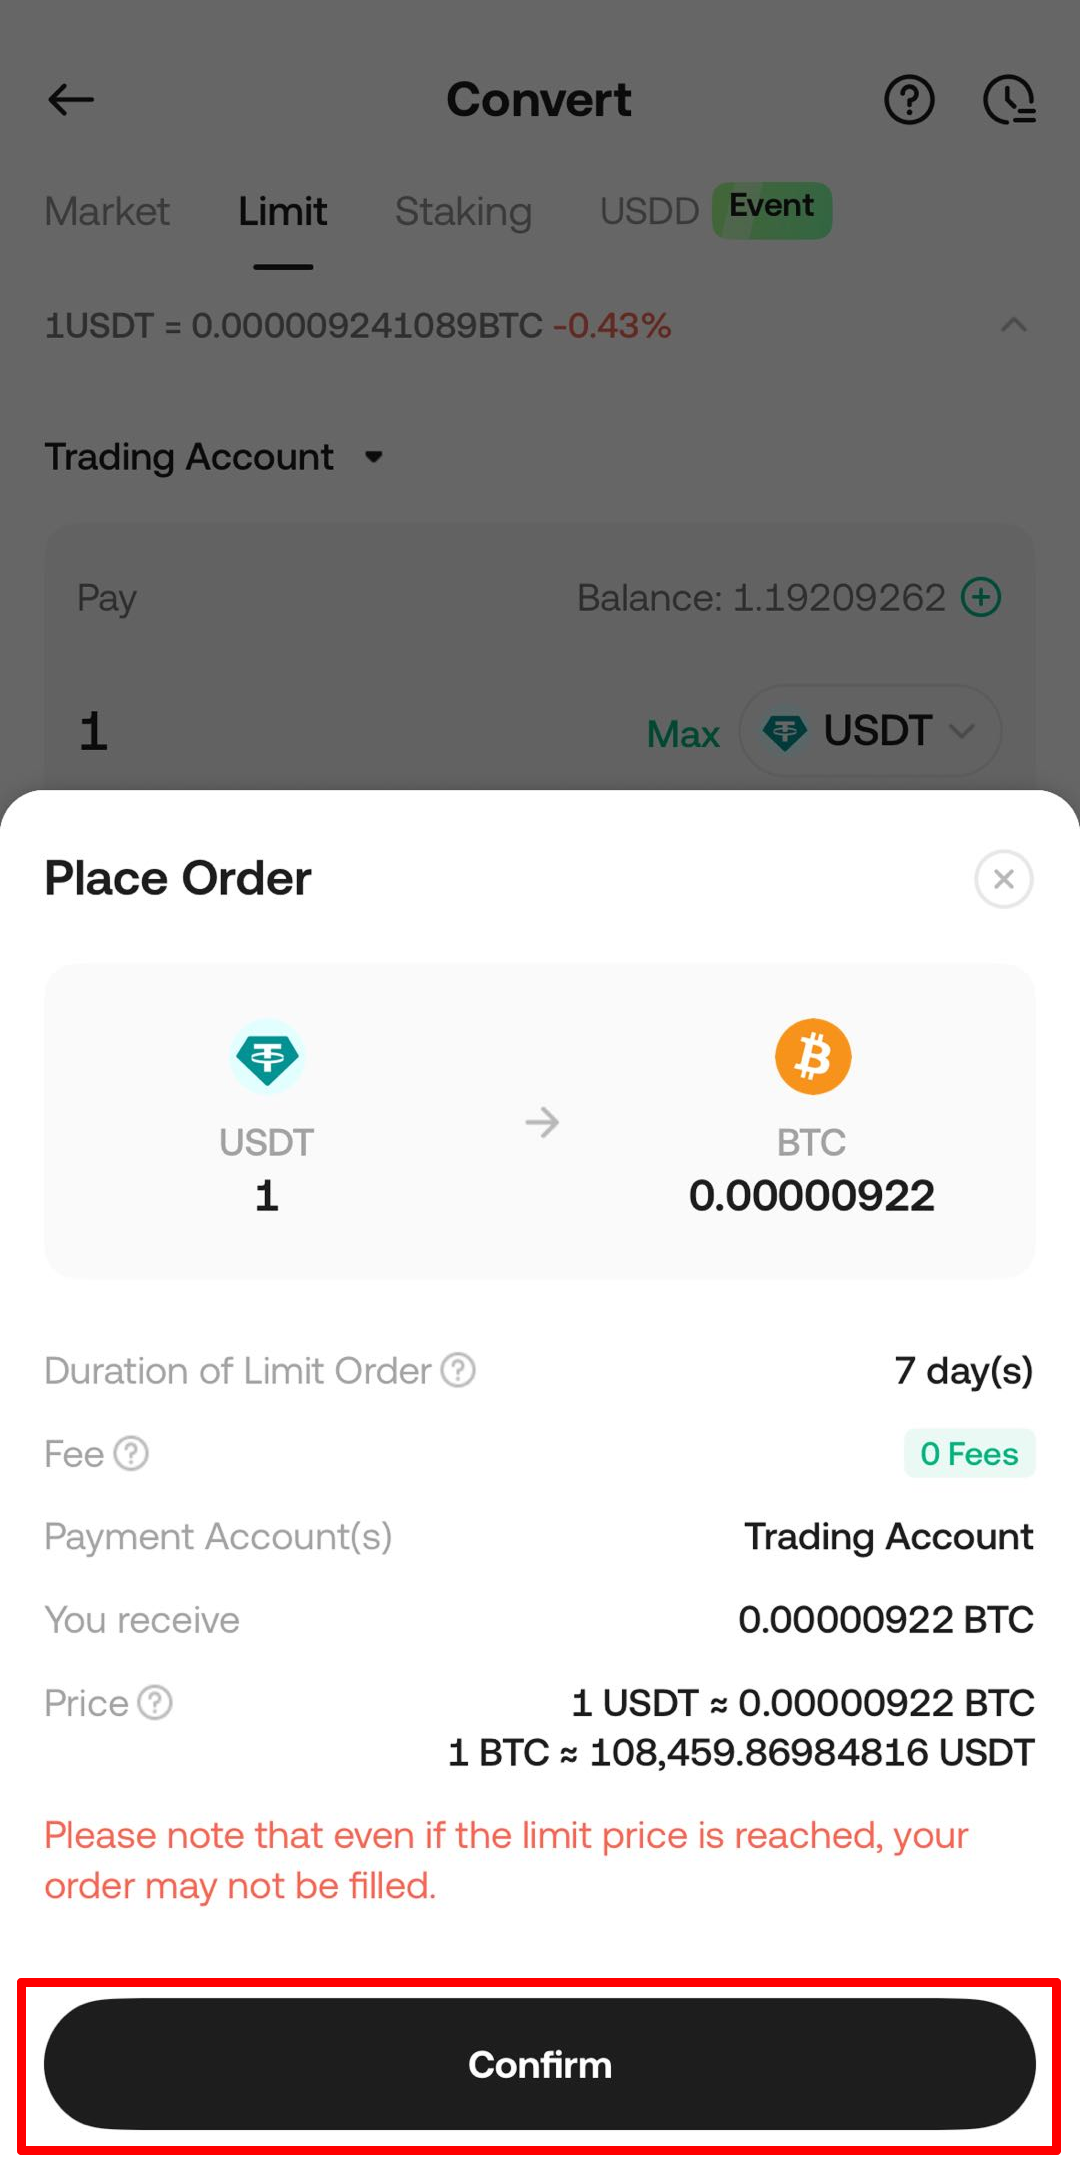
Task: Open the order history clock icon
Action: point(1009,100)
